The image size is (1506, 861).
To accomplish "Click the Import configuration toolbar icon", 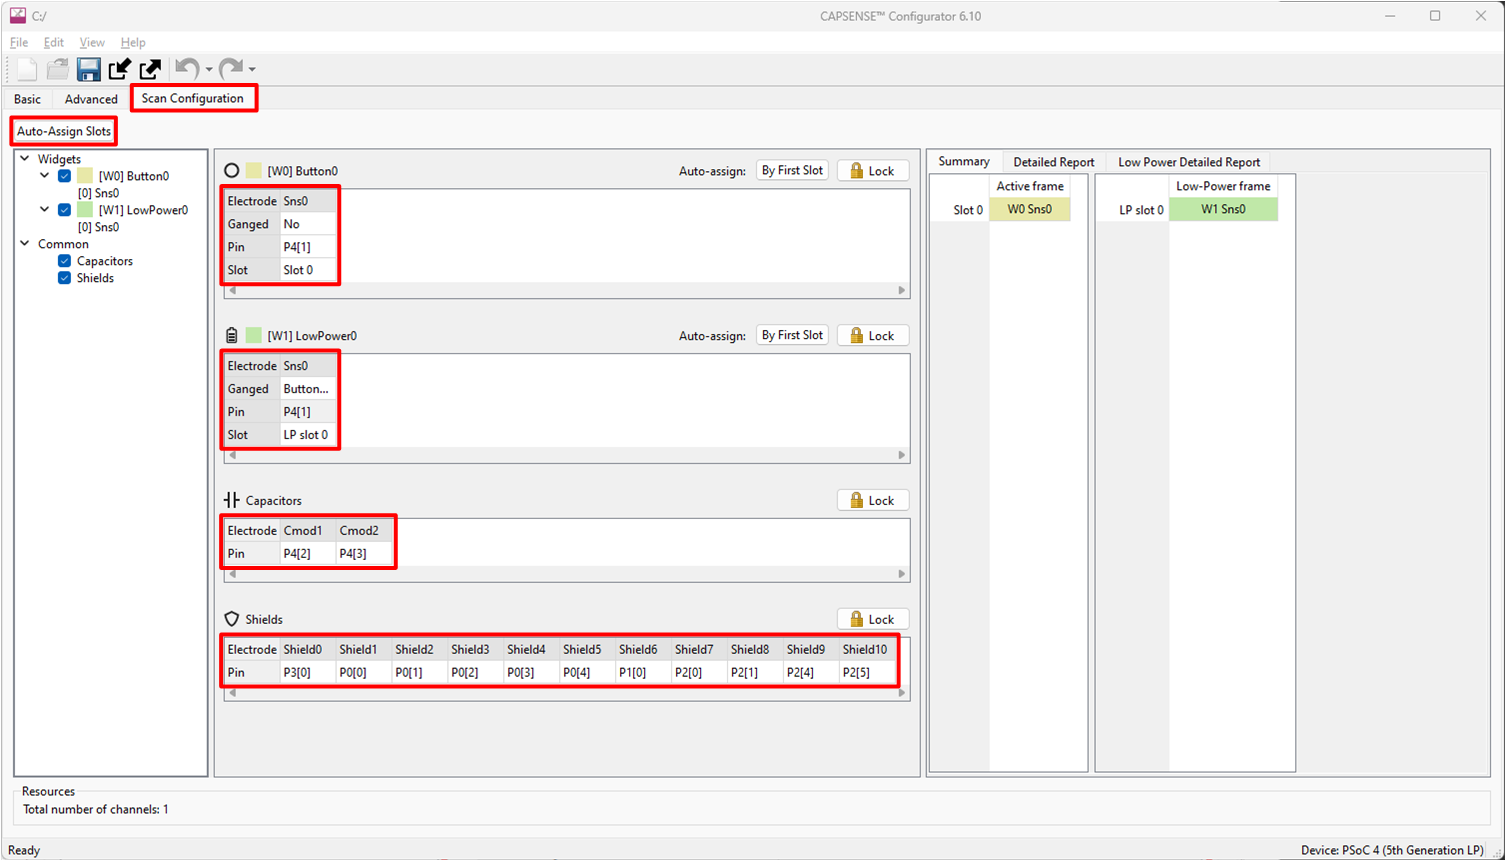I will (x=120, y=69).
